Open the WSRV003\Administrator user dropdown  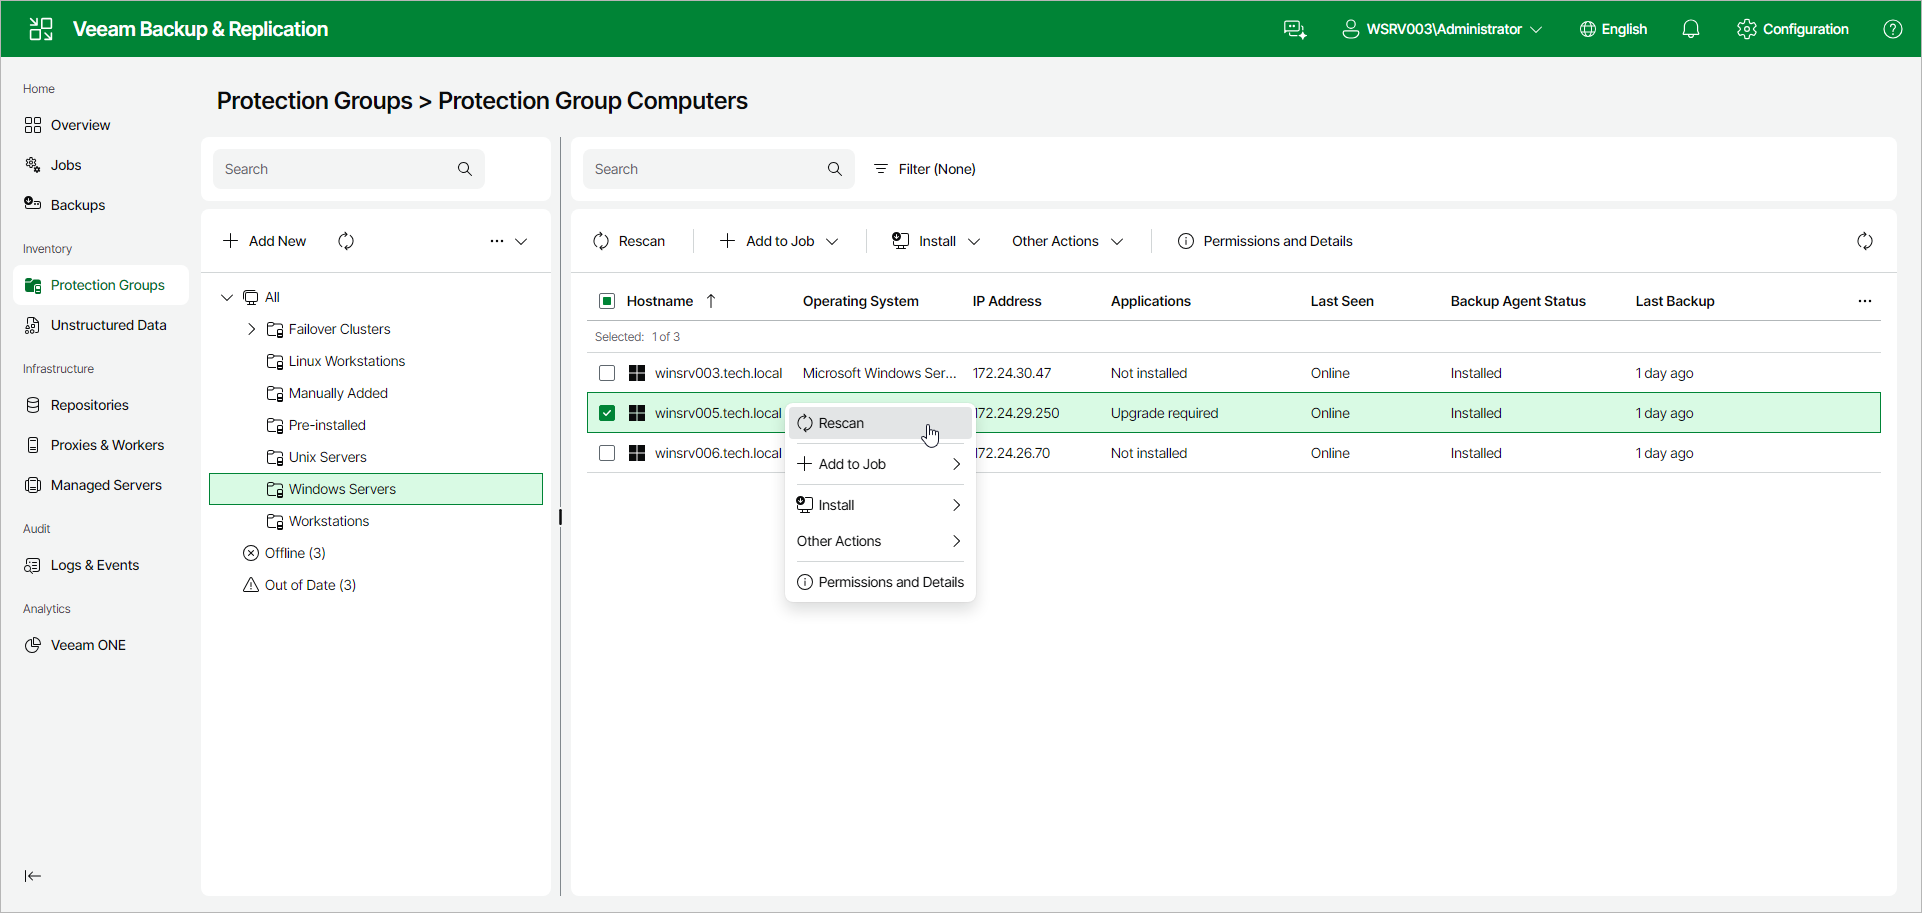pos(1442,29)
